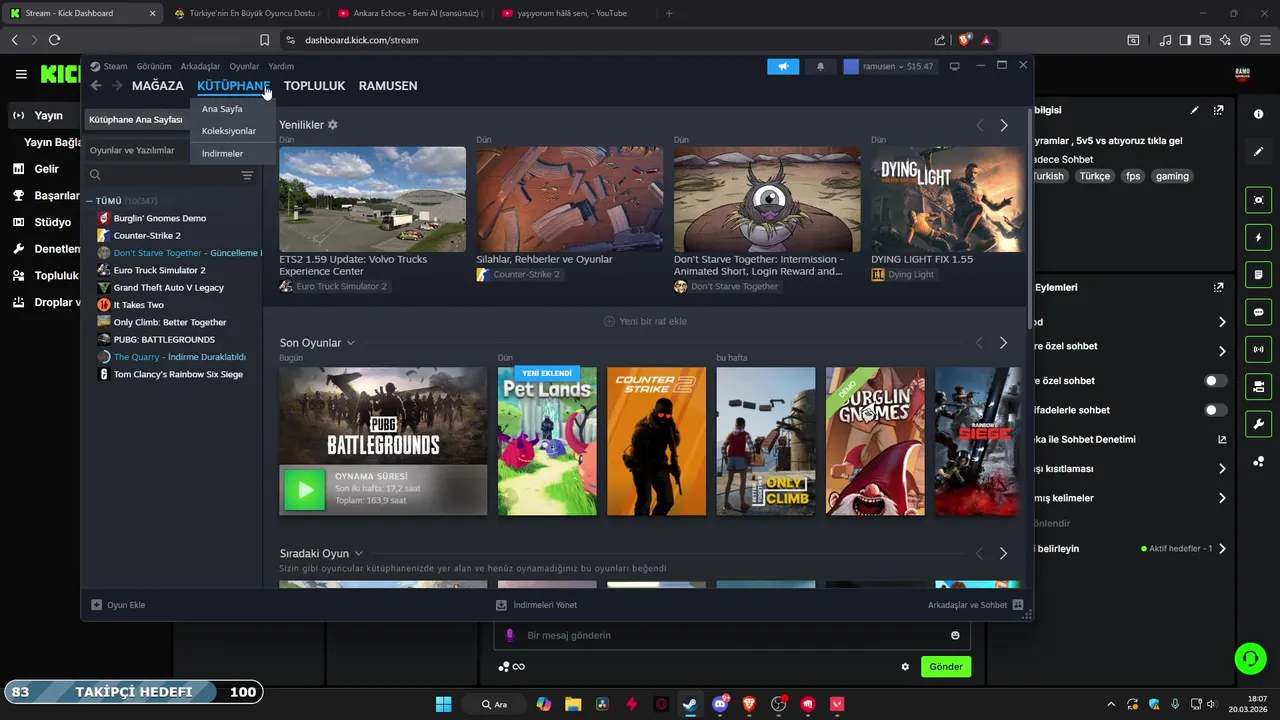Open the Steam Big Picture monitor icon
1280x720 pixels.
pyautogui.click(x=955, y=66)
